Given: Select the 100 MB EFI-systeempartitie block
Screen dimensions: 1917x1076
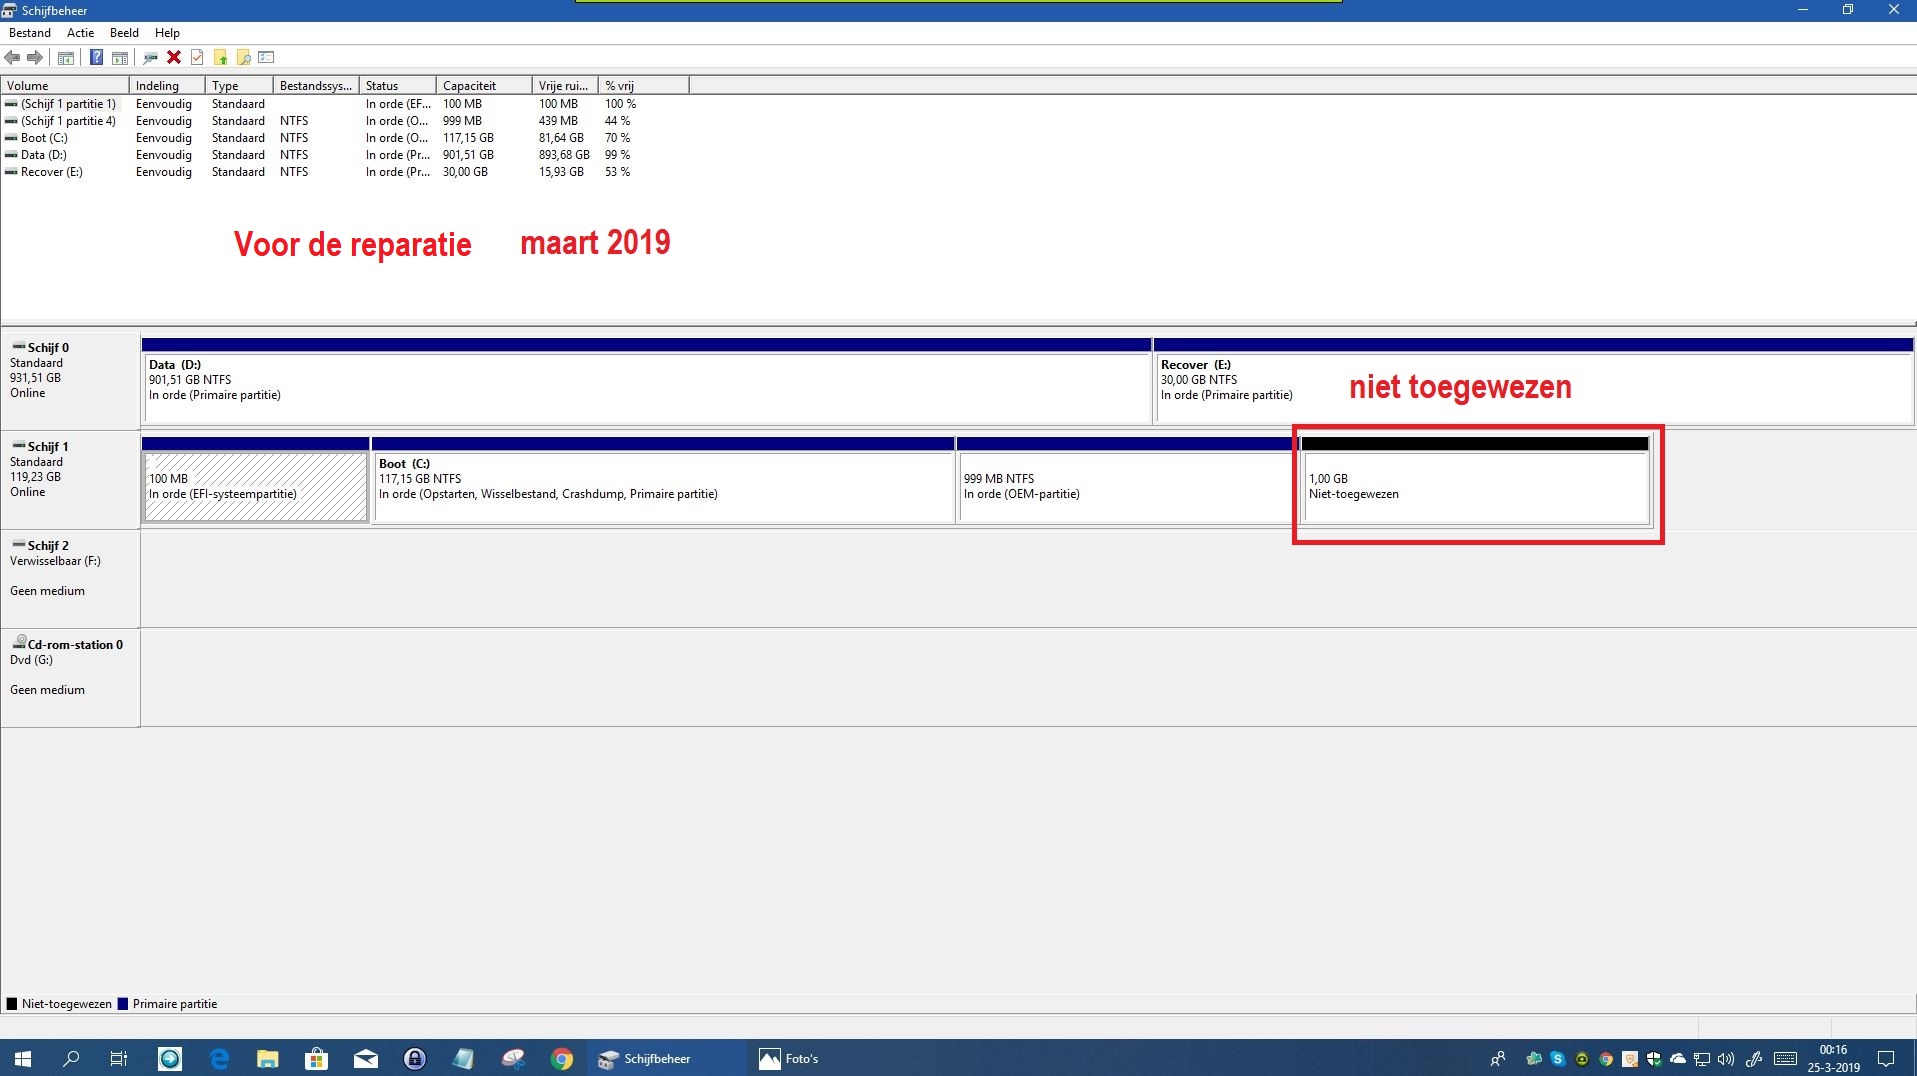Looking at the screenshot, I should [255, 486].
